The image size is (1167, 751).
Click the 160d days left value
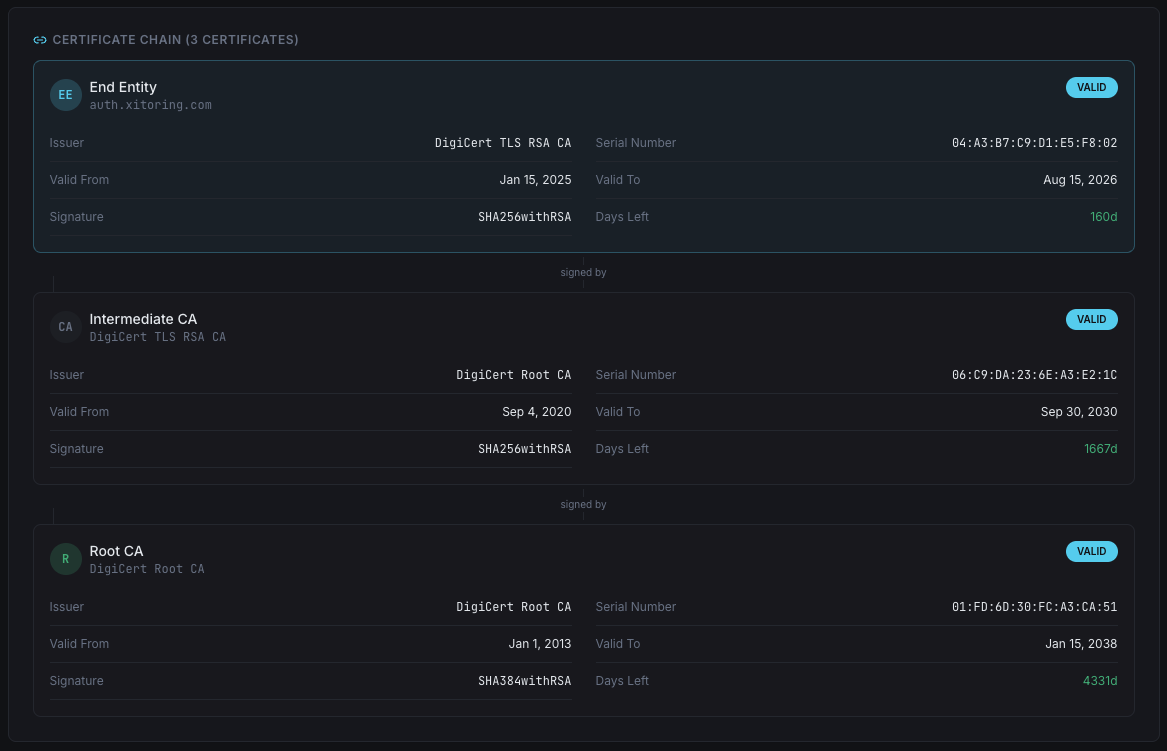coord(1103,217)
